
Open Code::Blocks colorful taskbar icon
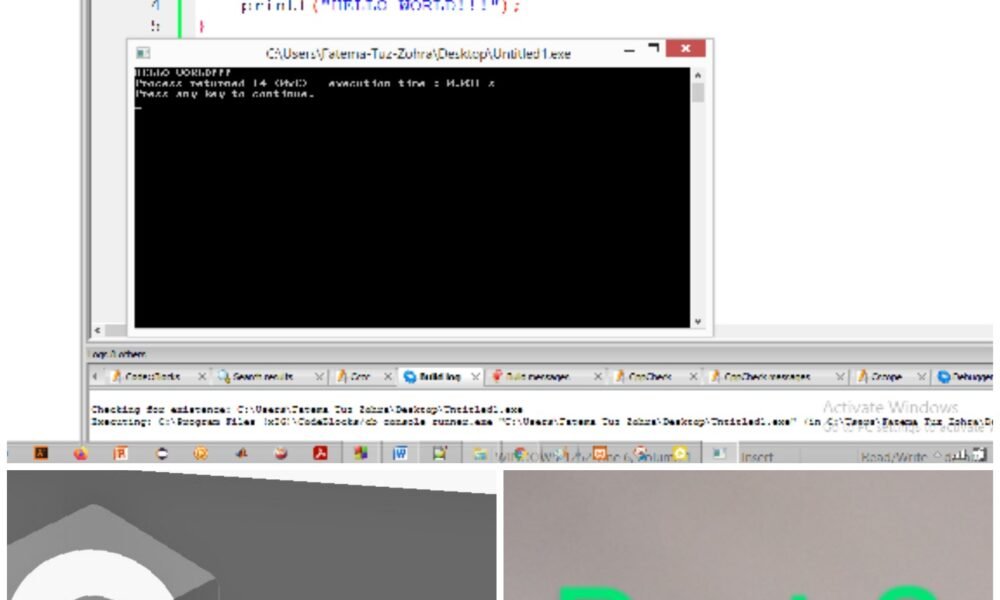point(361,453)
